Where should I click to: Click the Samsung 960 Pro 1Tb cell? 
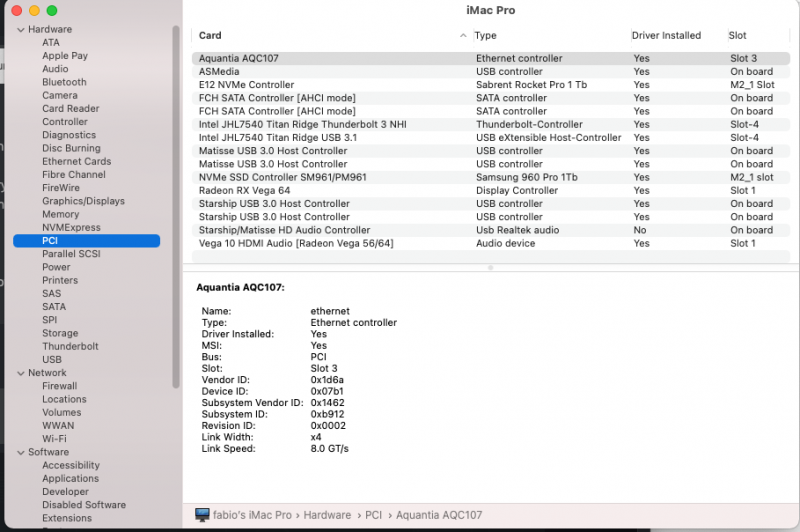pos(527,177)
